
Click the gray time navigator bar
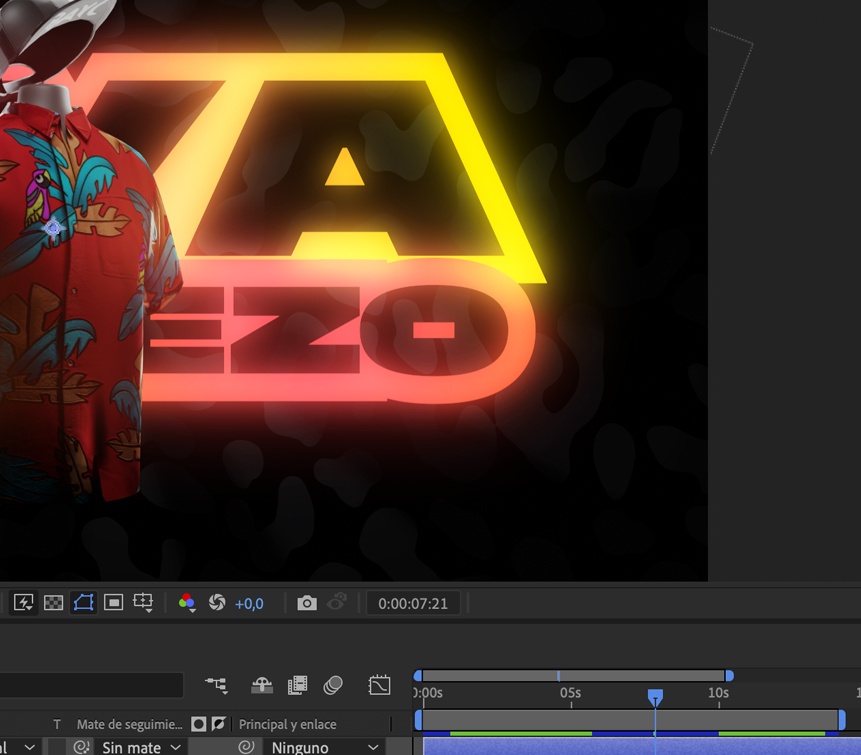tap(574, 675)
